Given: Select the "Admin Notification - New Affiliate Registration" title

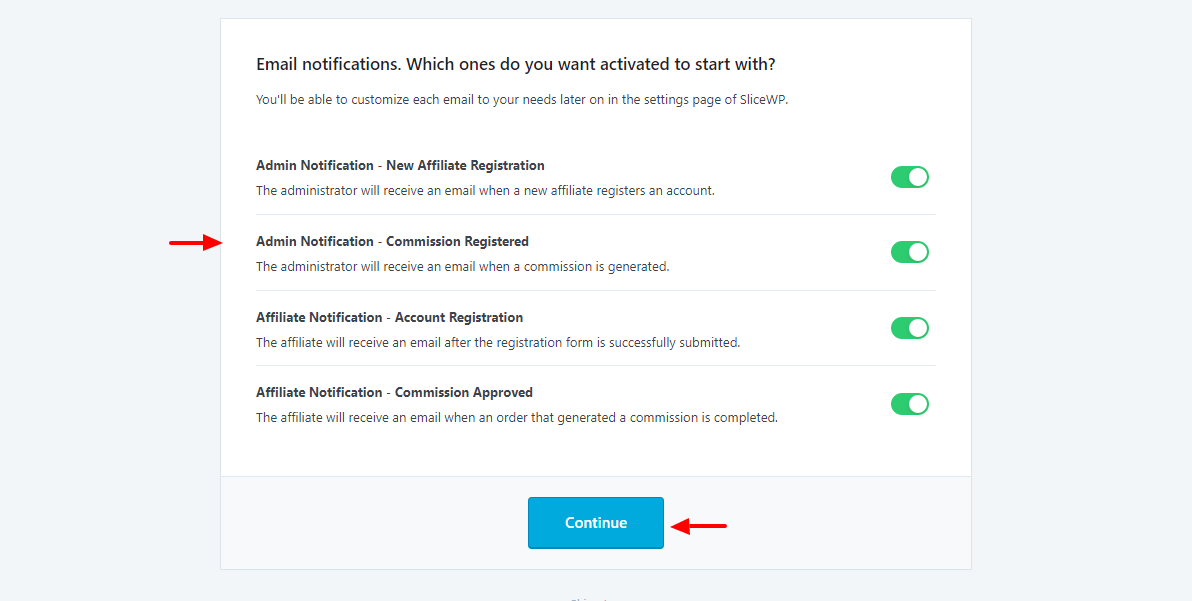Looking at the screenshot, I should point(400,165).
